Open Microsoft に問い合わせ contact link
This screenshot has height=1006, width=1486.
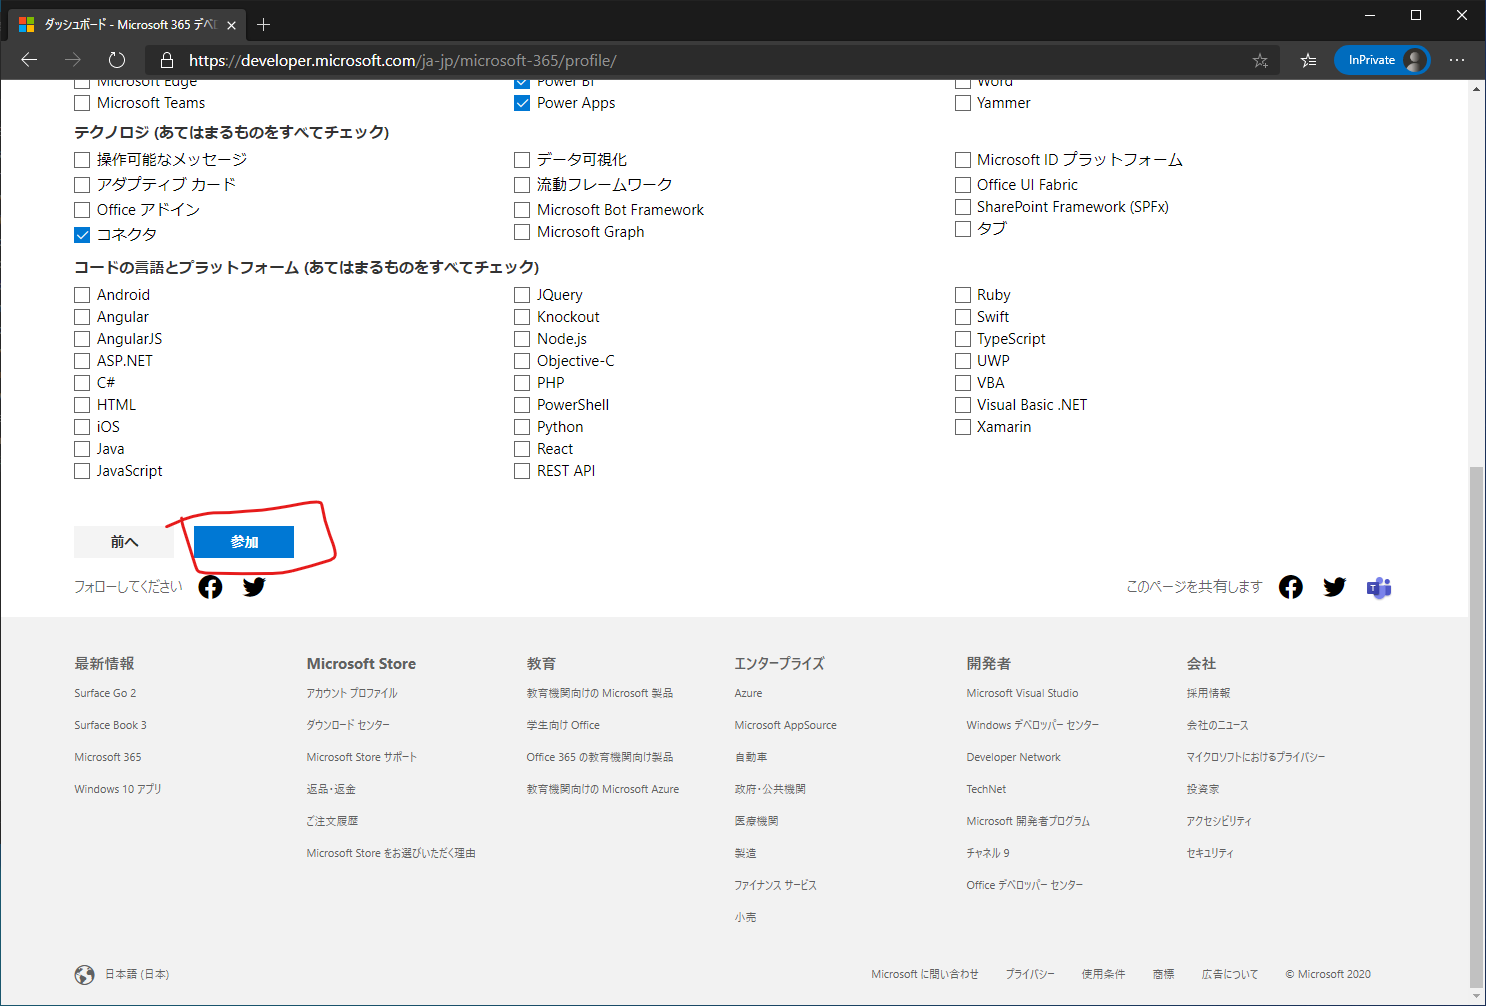tap(925, 974)
